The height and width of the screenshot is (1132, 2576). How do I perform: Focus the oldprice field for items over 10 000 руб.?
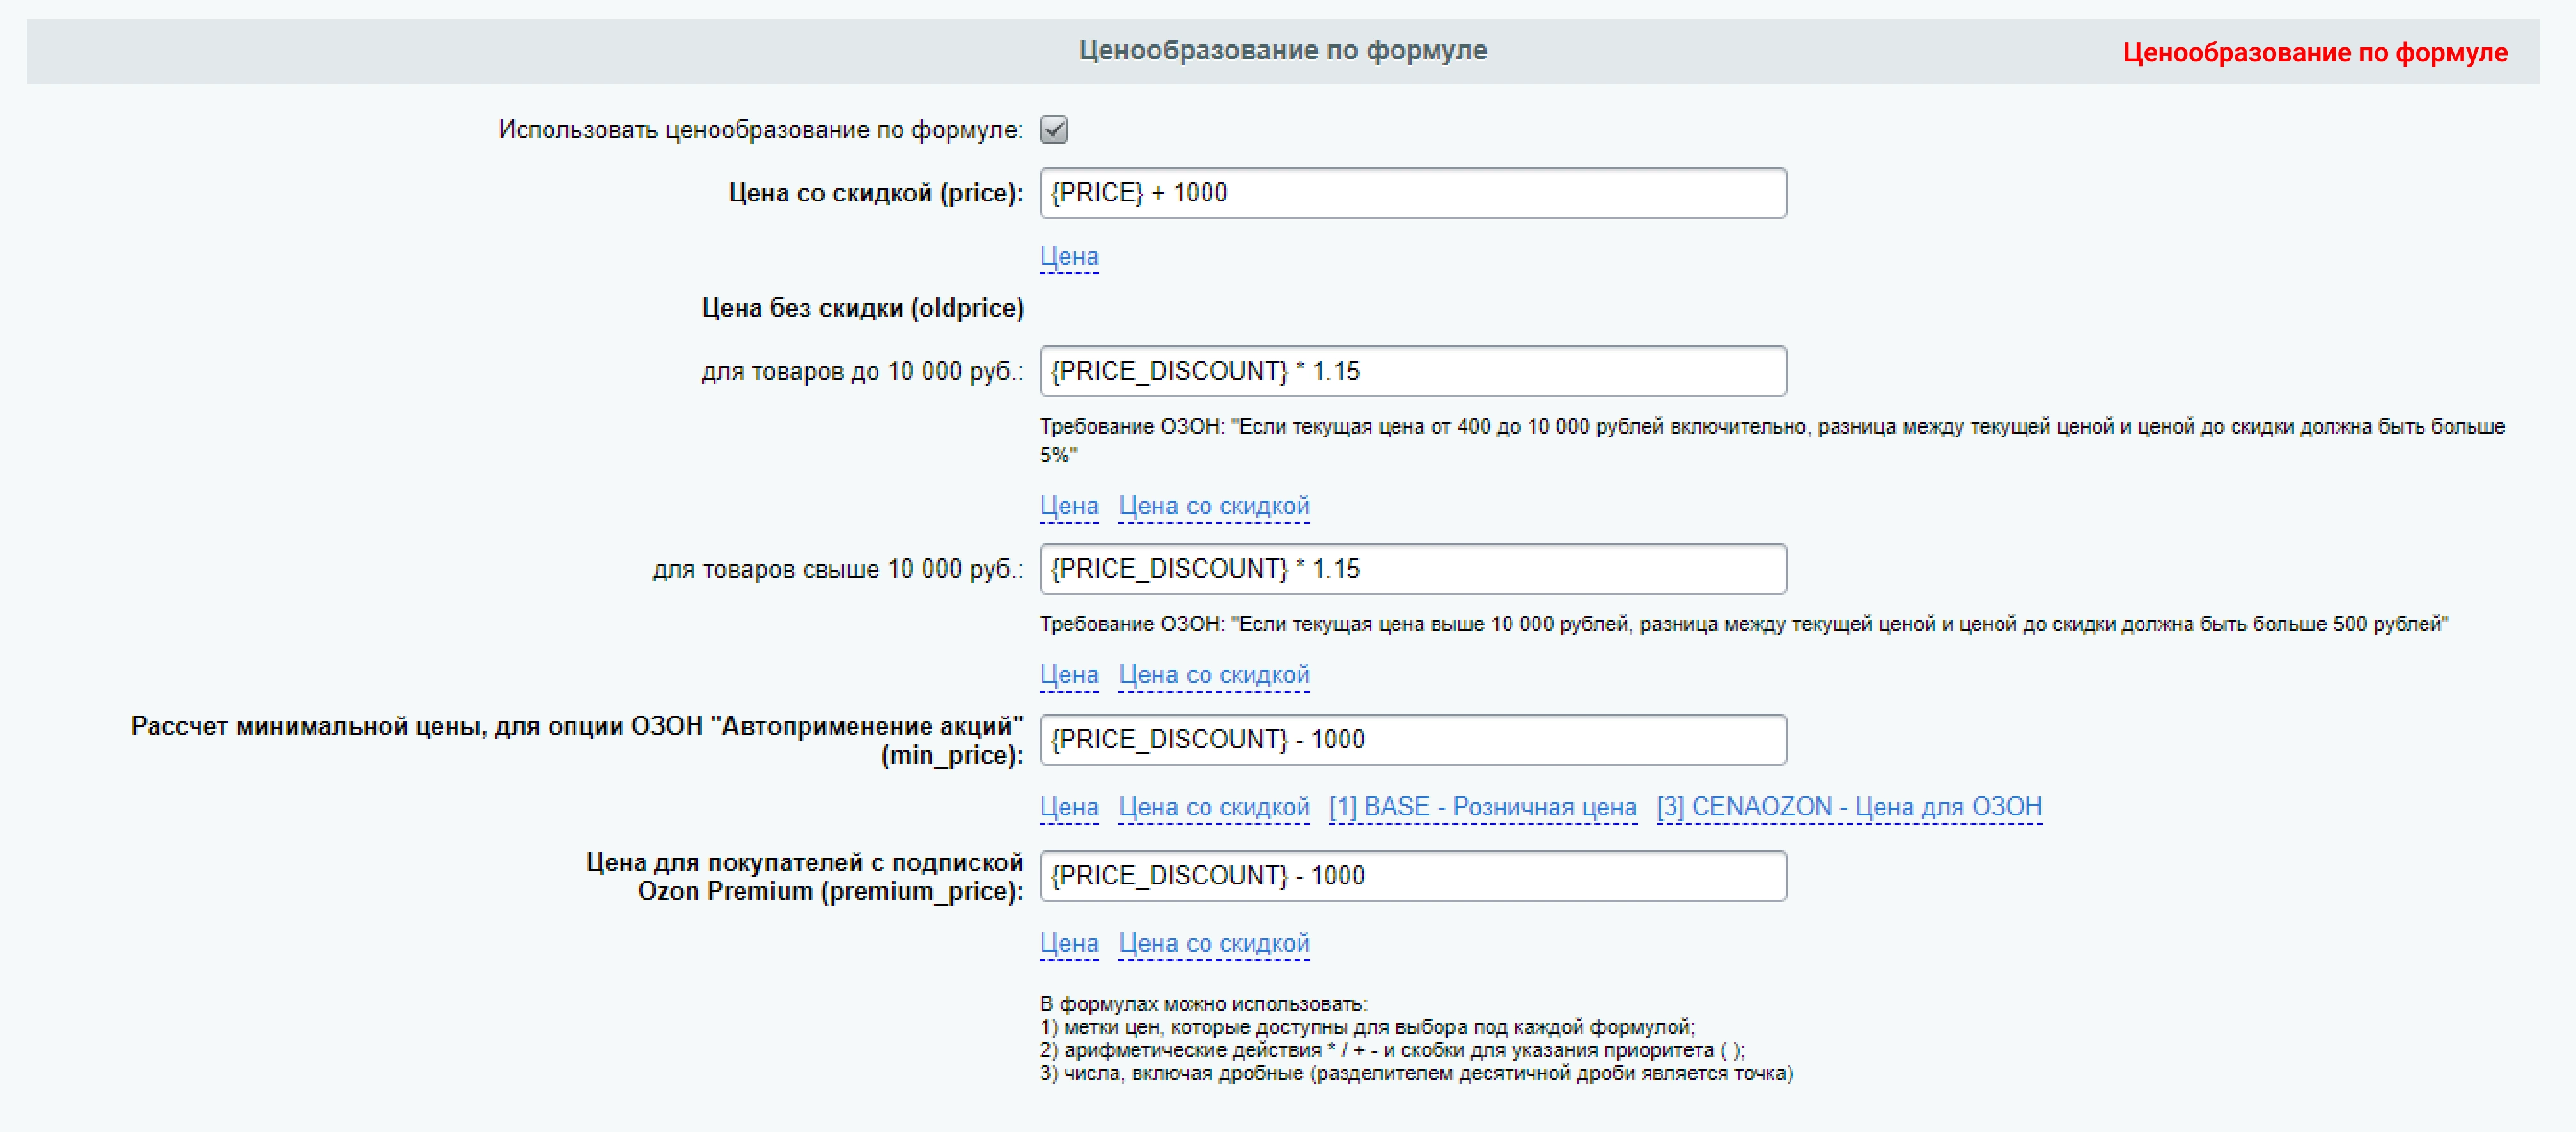point(1412,569)
